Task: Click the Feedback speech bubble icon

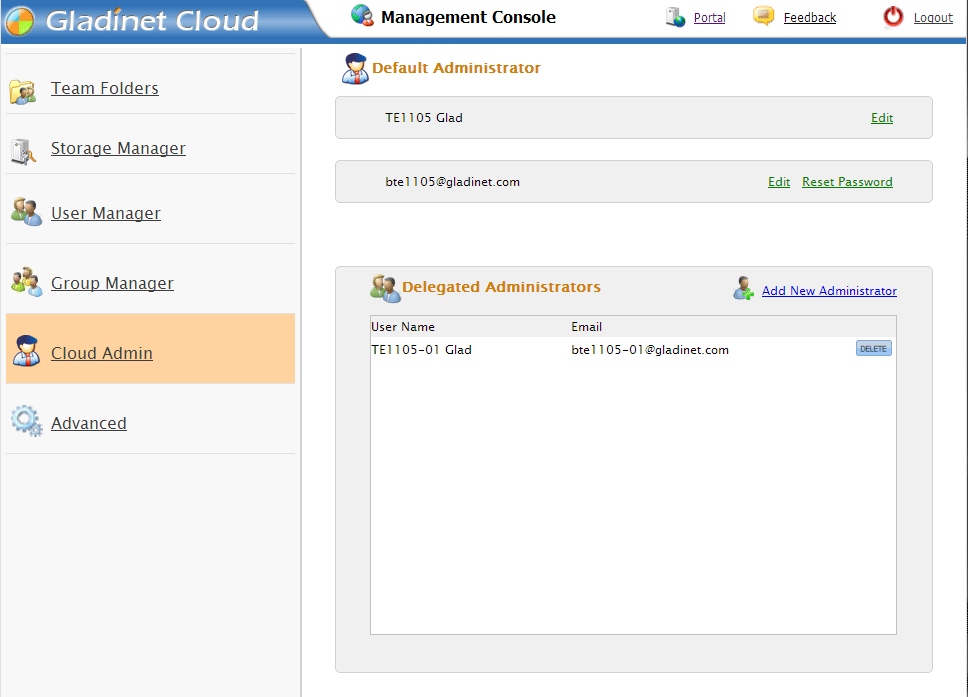Action: click(764, 16)
